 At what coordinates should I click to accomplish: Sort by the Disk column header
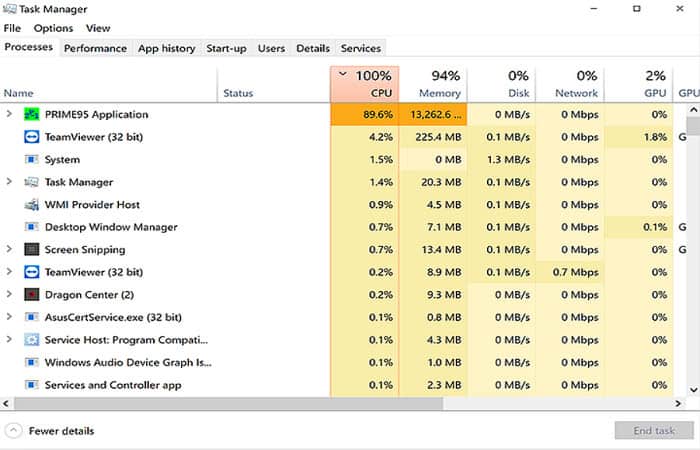click(x=501, y=84)
